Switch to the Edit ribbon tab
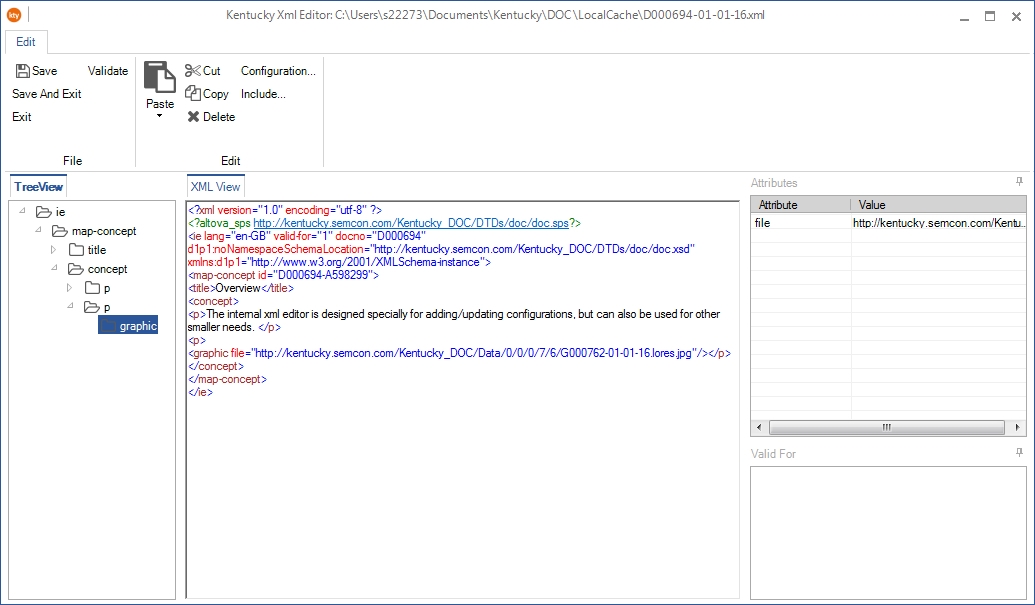The image size is (1035, 605). [x=25, y=42]
